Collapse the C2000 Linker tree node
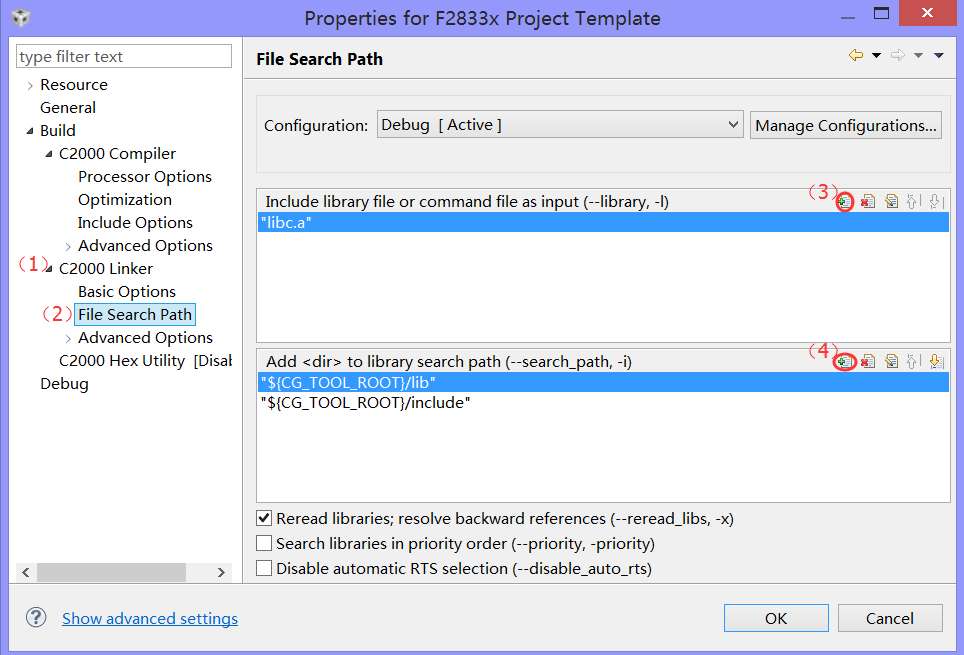The height and width of the screenshot is (655, 964). (49, 269)
